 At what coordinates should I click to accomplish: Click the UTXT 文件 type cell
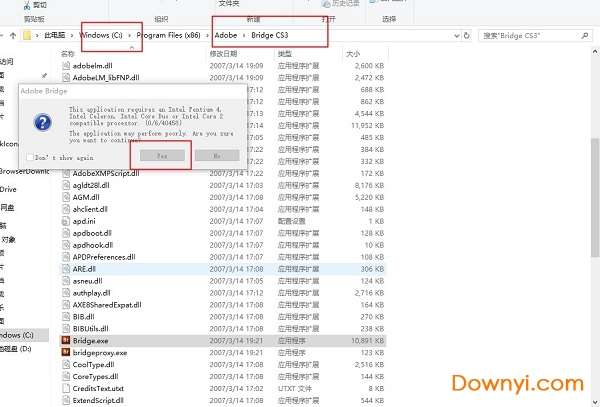[295, 388]
